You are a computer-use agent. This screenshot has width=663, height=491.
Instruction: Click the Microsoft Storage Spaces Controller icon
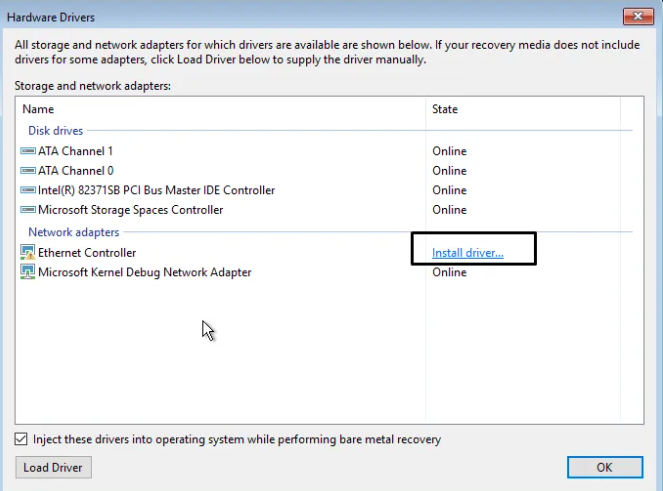tap(28, 210)
